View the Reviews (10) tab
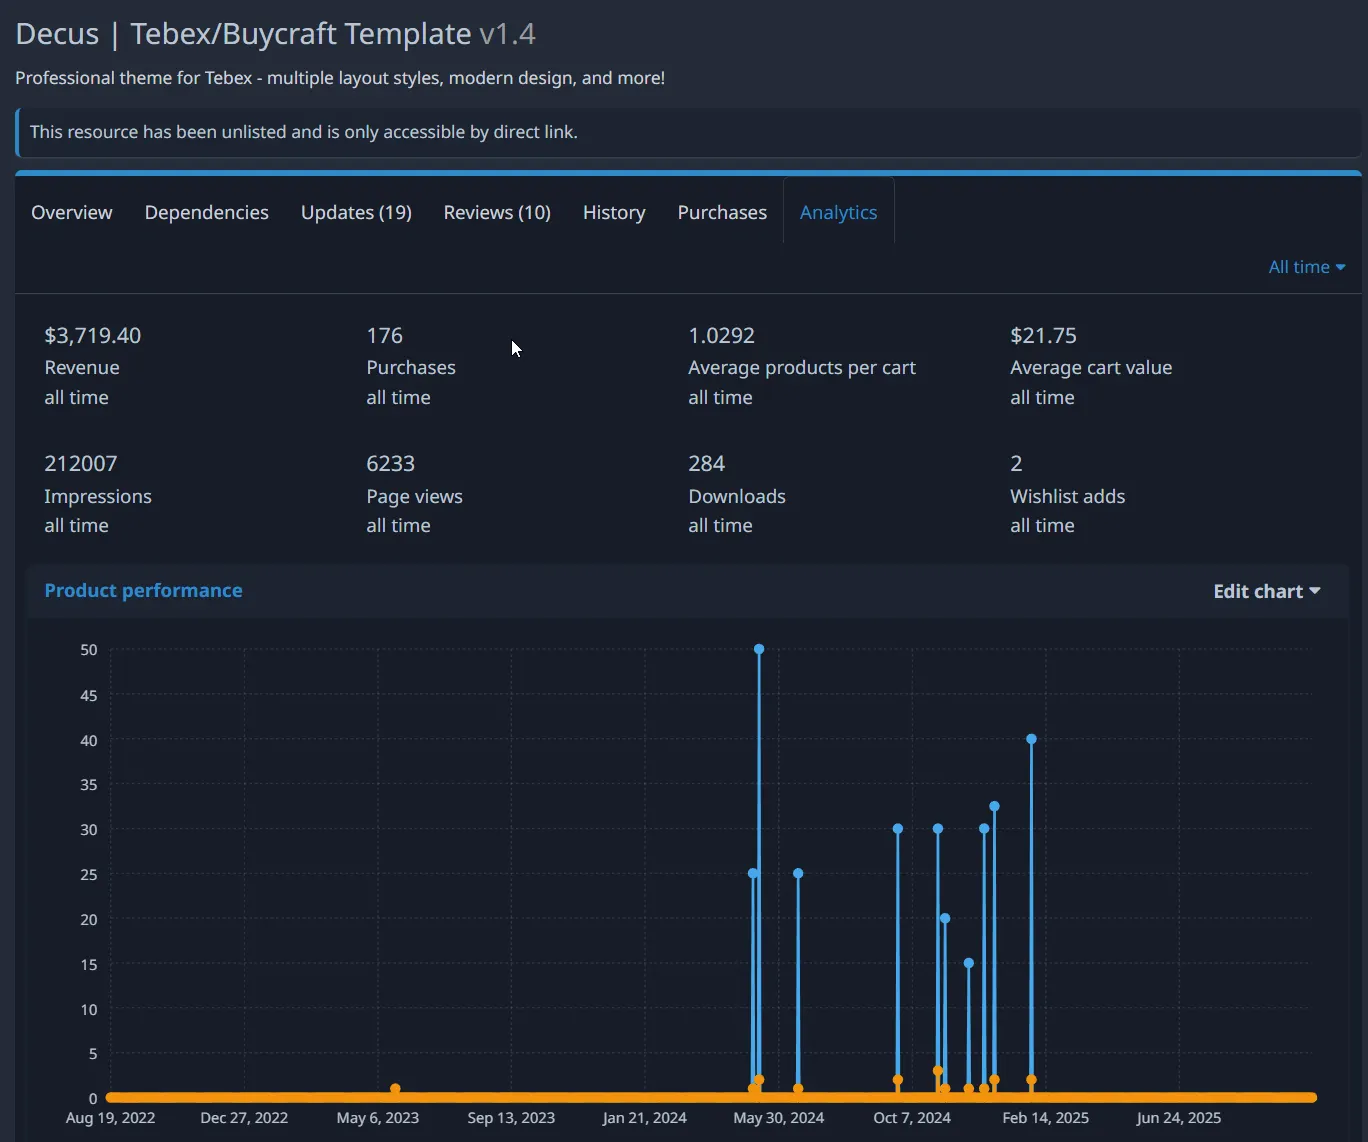Viewport: 1368px width, 1142px height. [x=497, y=212]
